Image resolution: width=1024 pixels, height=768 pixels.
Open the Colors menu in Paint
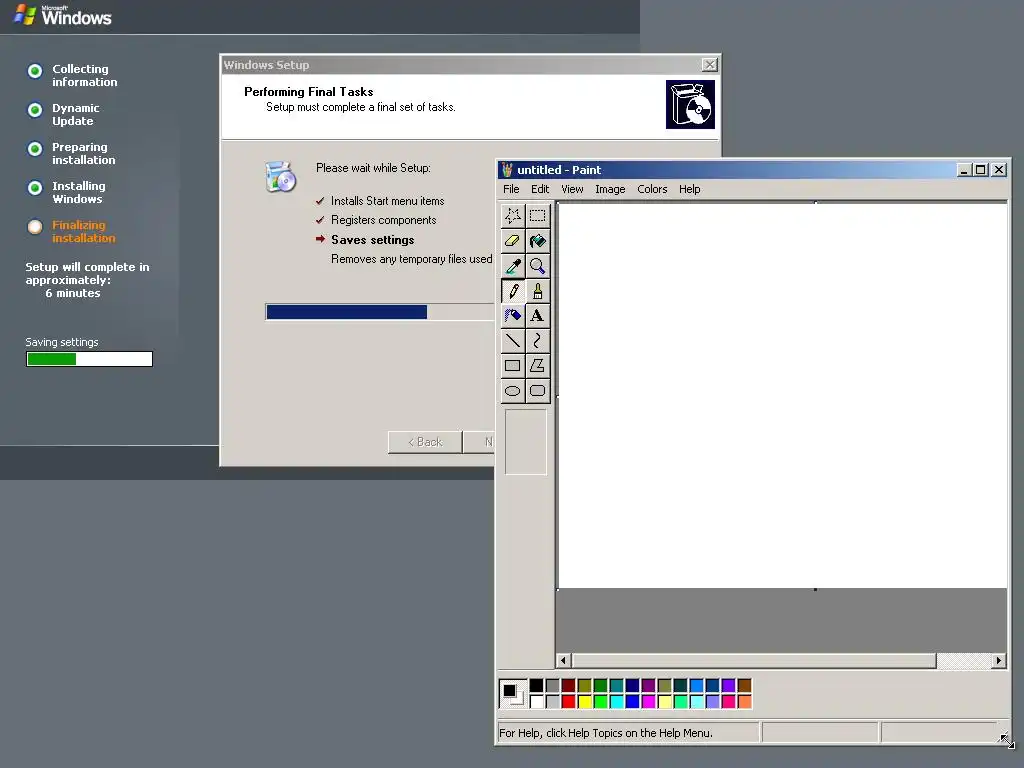[652, 189]
